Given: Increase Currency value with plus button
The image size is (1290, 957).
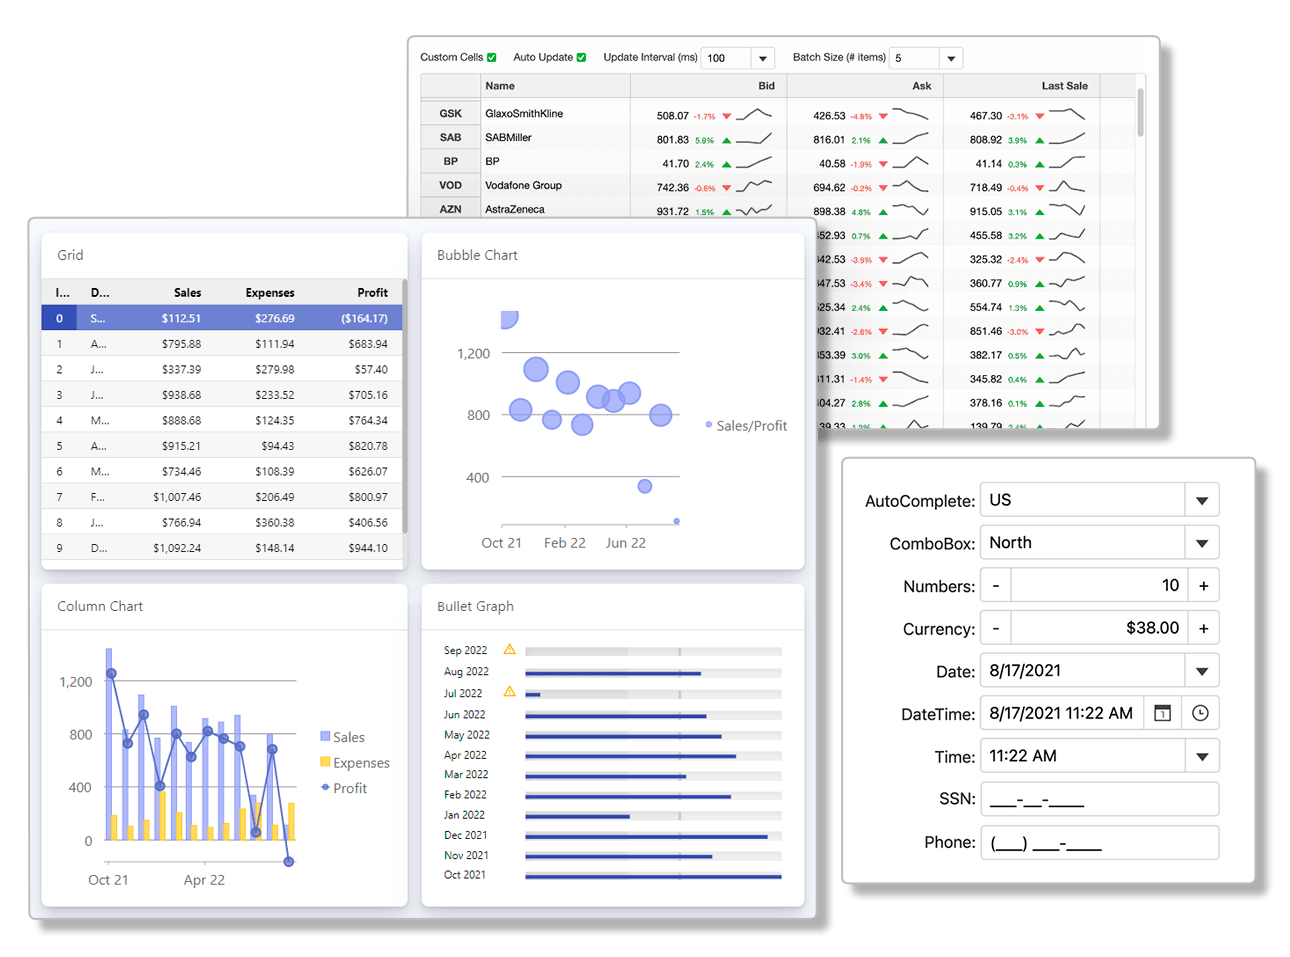Looking at the screenshot, I should click(x=1203, y=628).
